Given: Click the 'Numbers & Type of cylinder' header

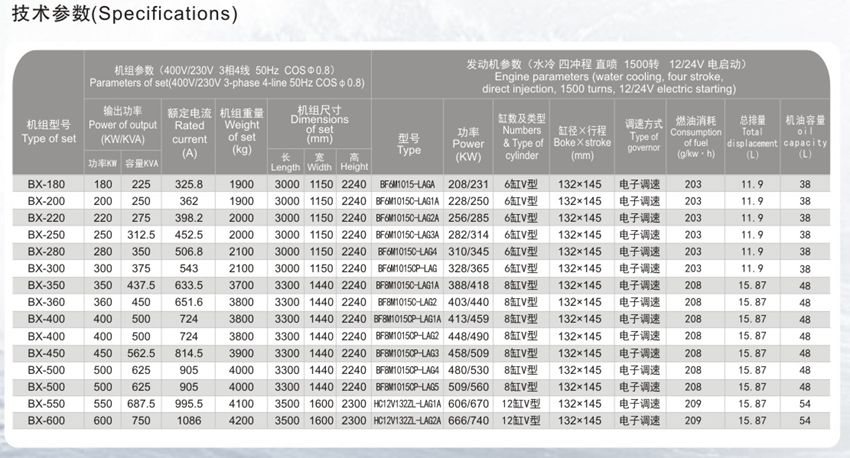Looking at the screenshot, I should tap(521, 137).
